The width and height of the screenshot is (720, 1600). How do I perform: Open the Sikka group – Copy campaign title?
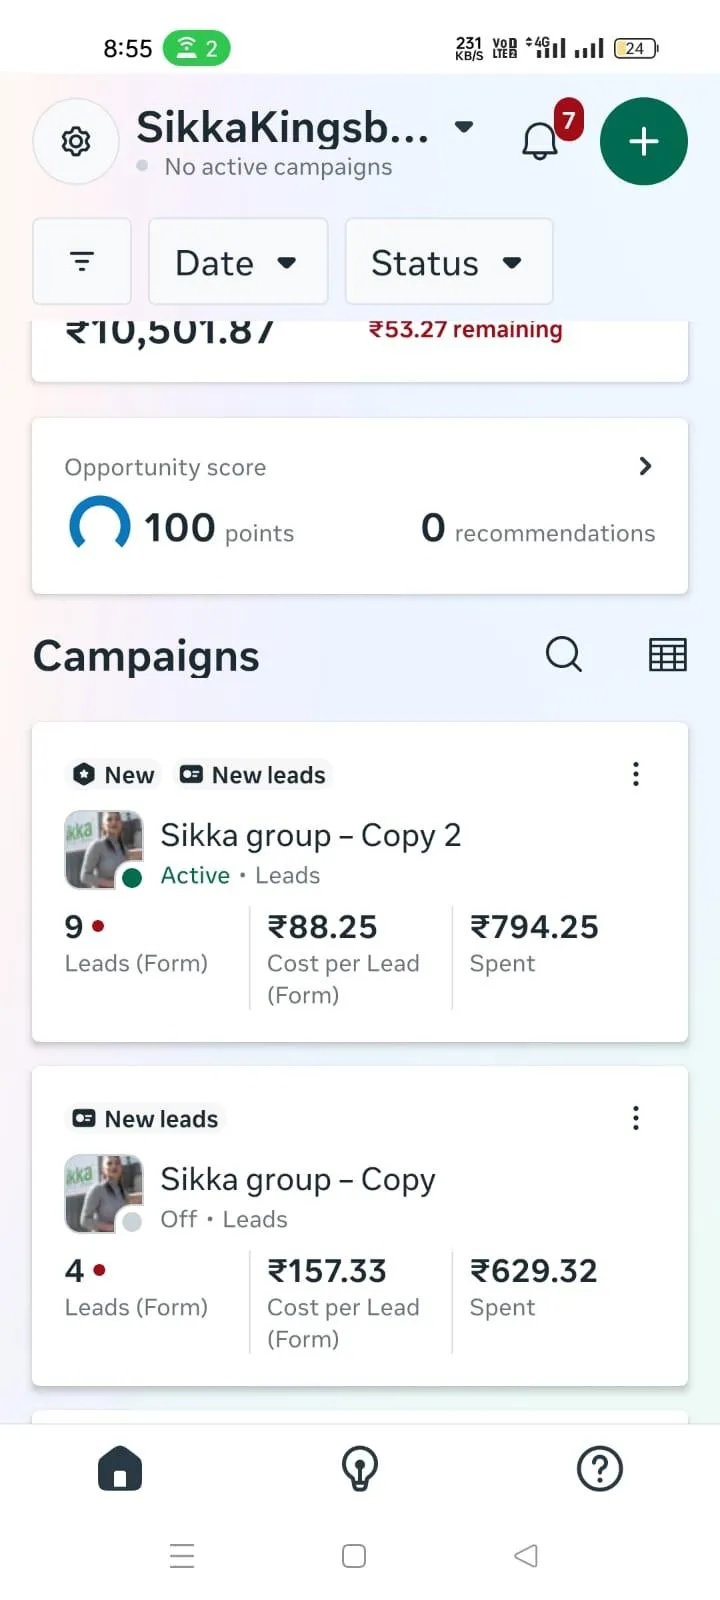(298, 1179)
